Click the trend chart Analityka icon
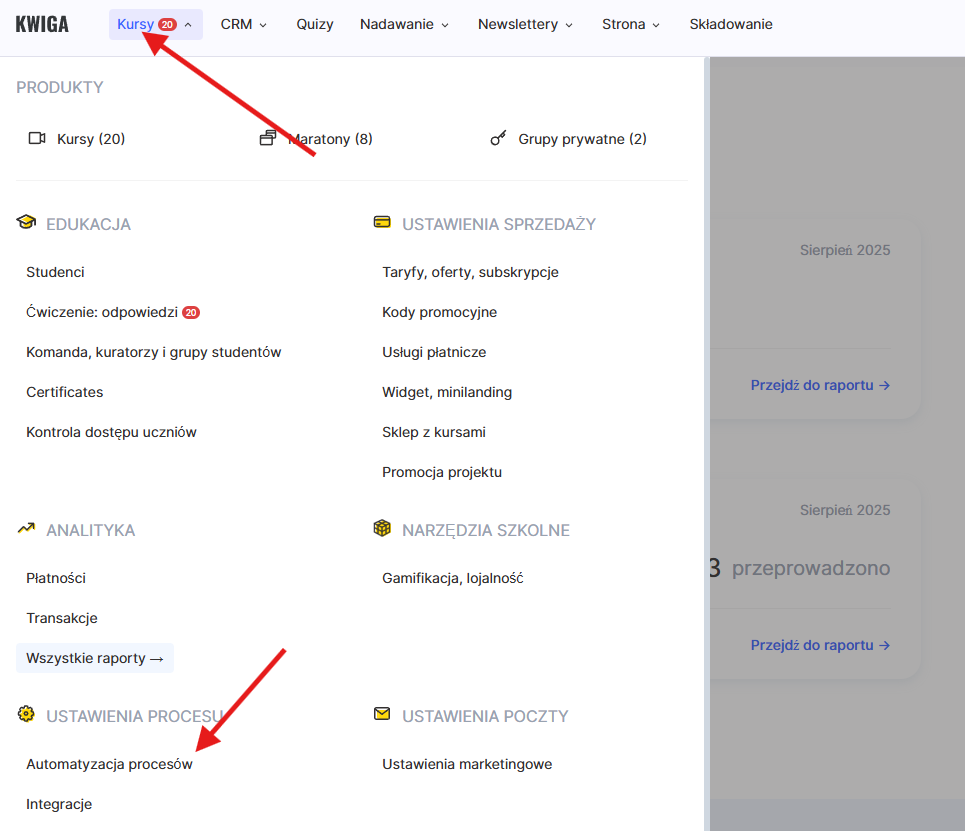Viewport: 965px width, 831px height. pyautogui.click(x=26, y=529)
